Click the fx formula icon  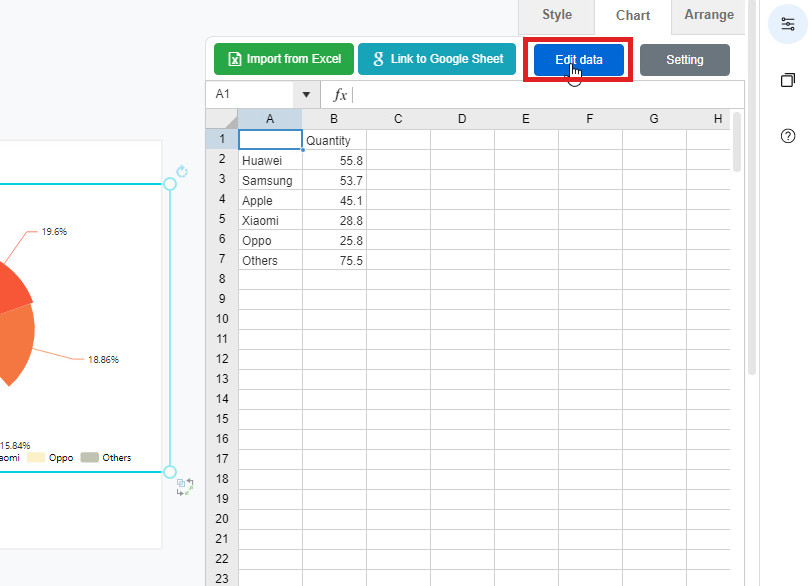coord(340,94)
